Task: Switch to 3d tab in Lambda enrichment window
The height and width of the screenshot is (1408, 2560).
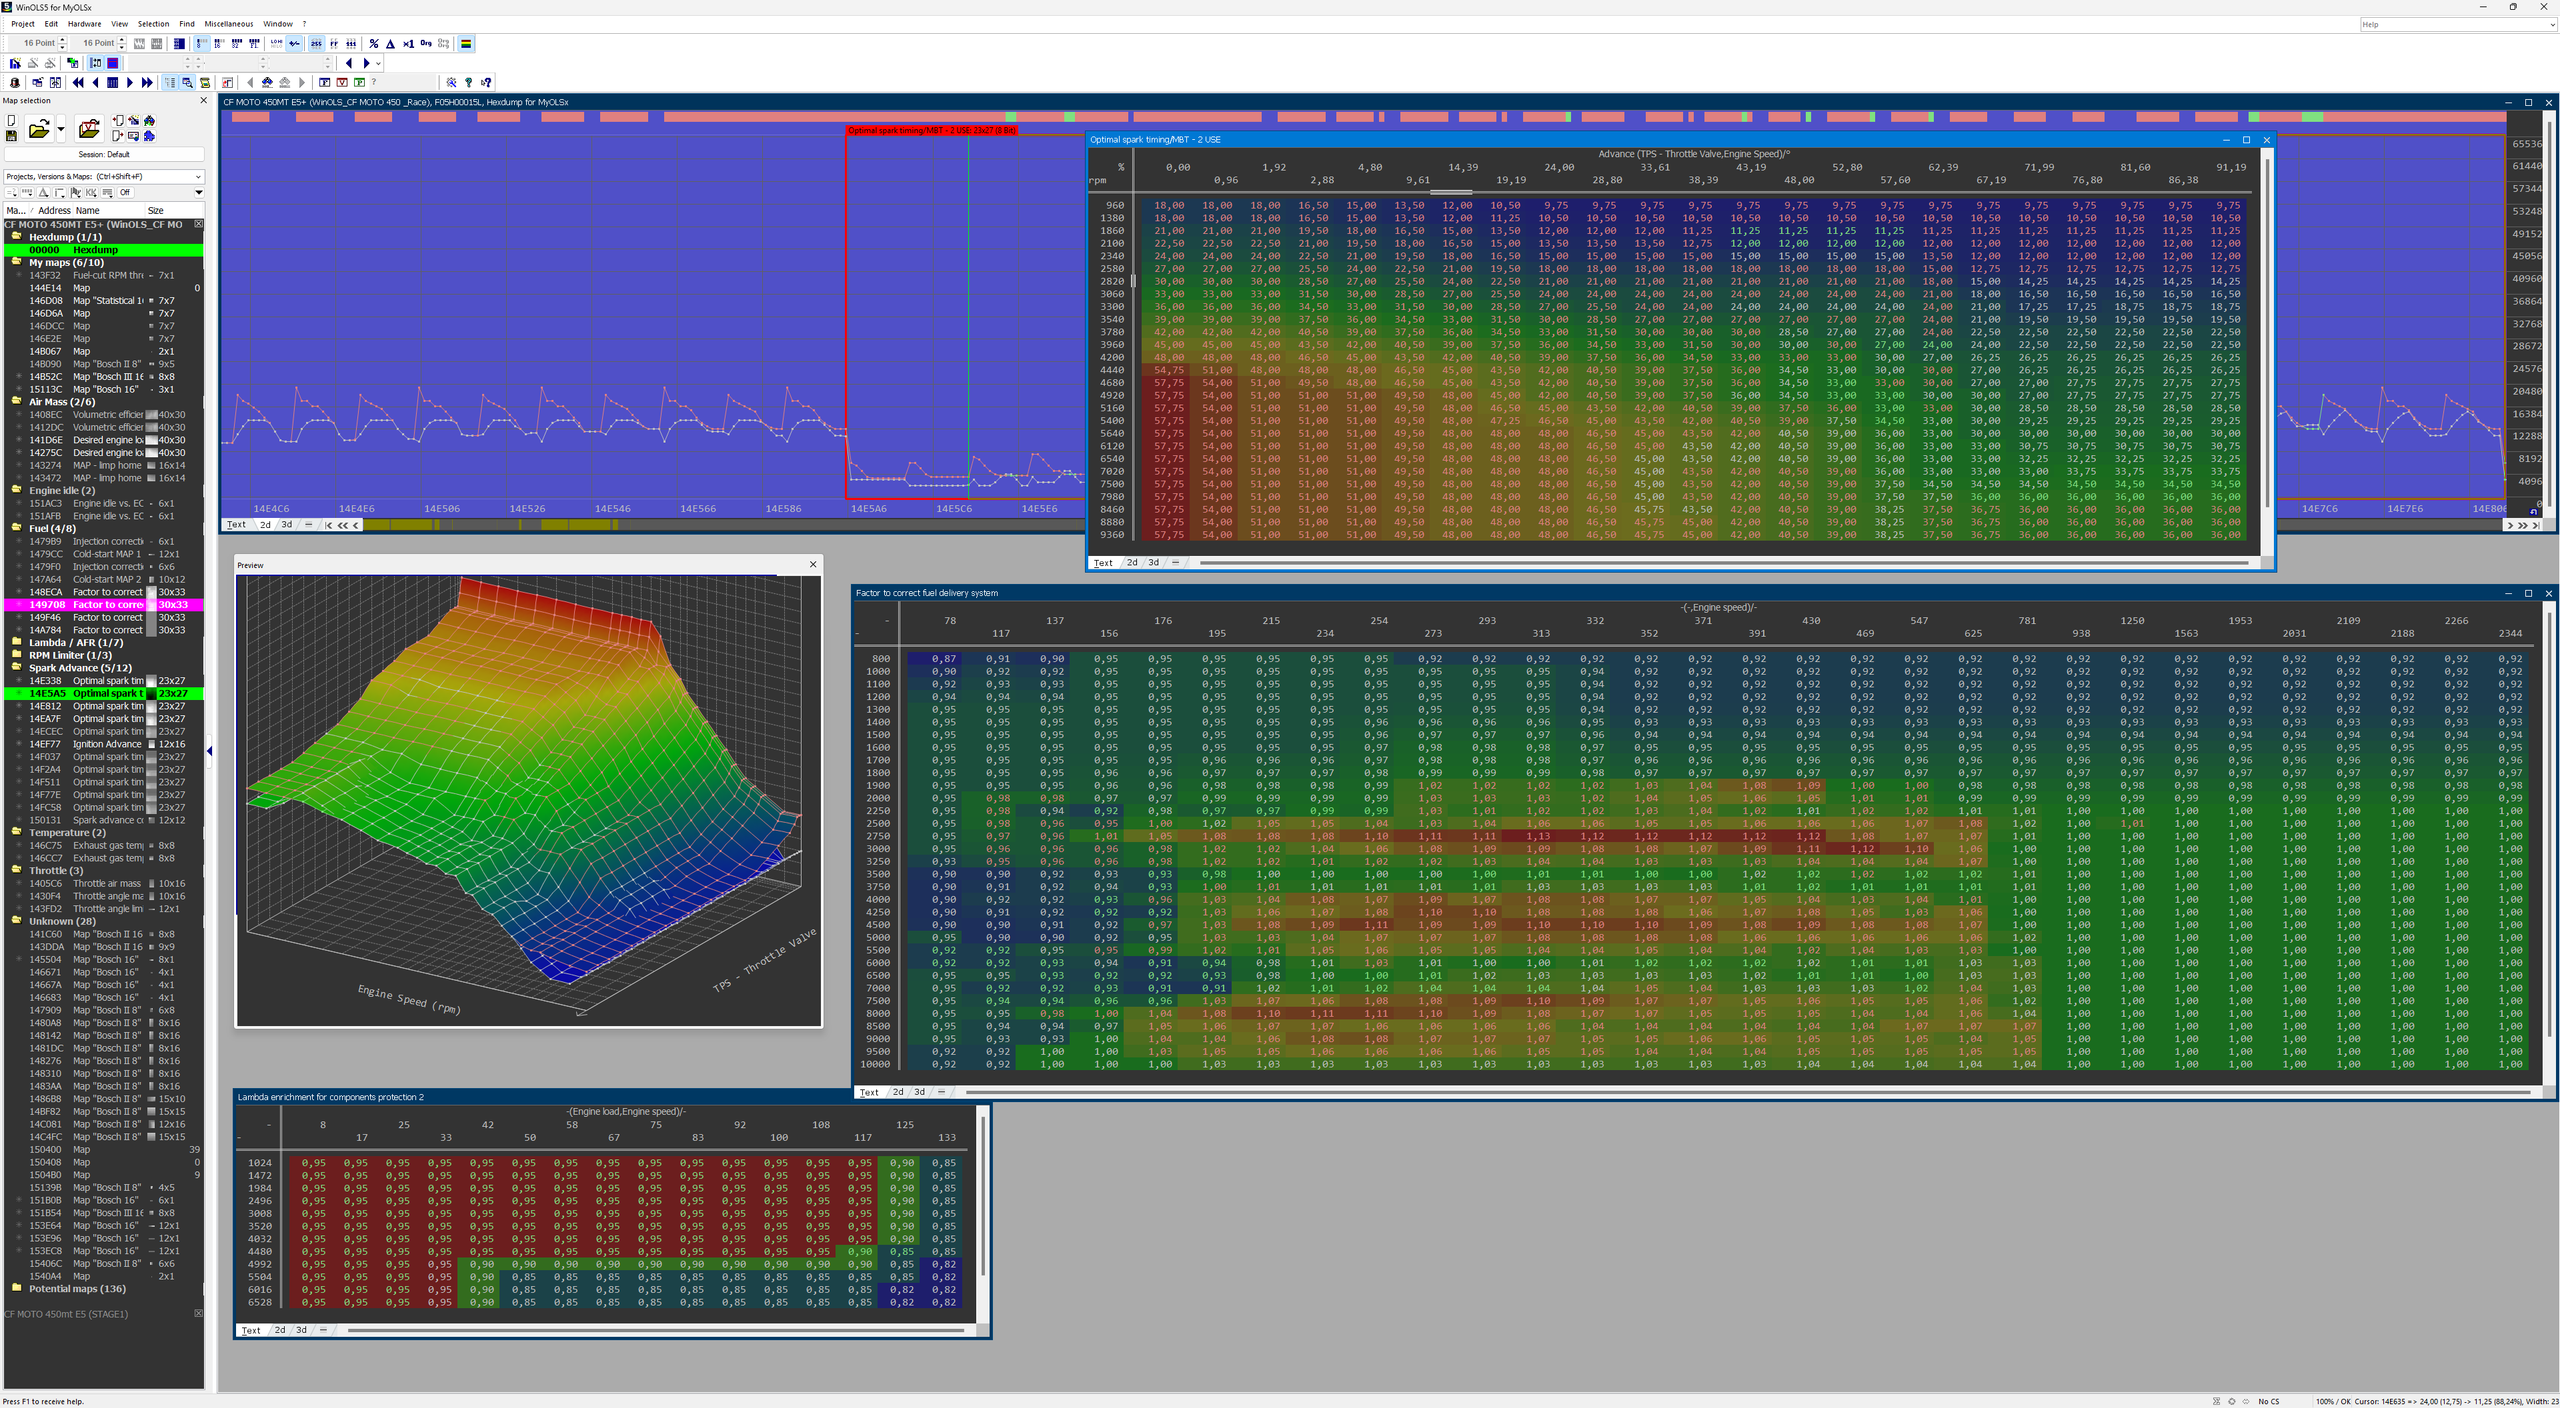Action: click(301, 1331)
